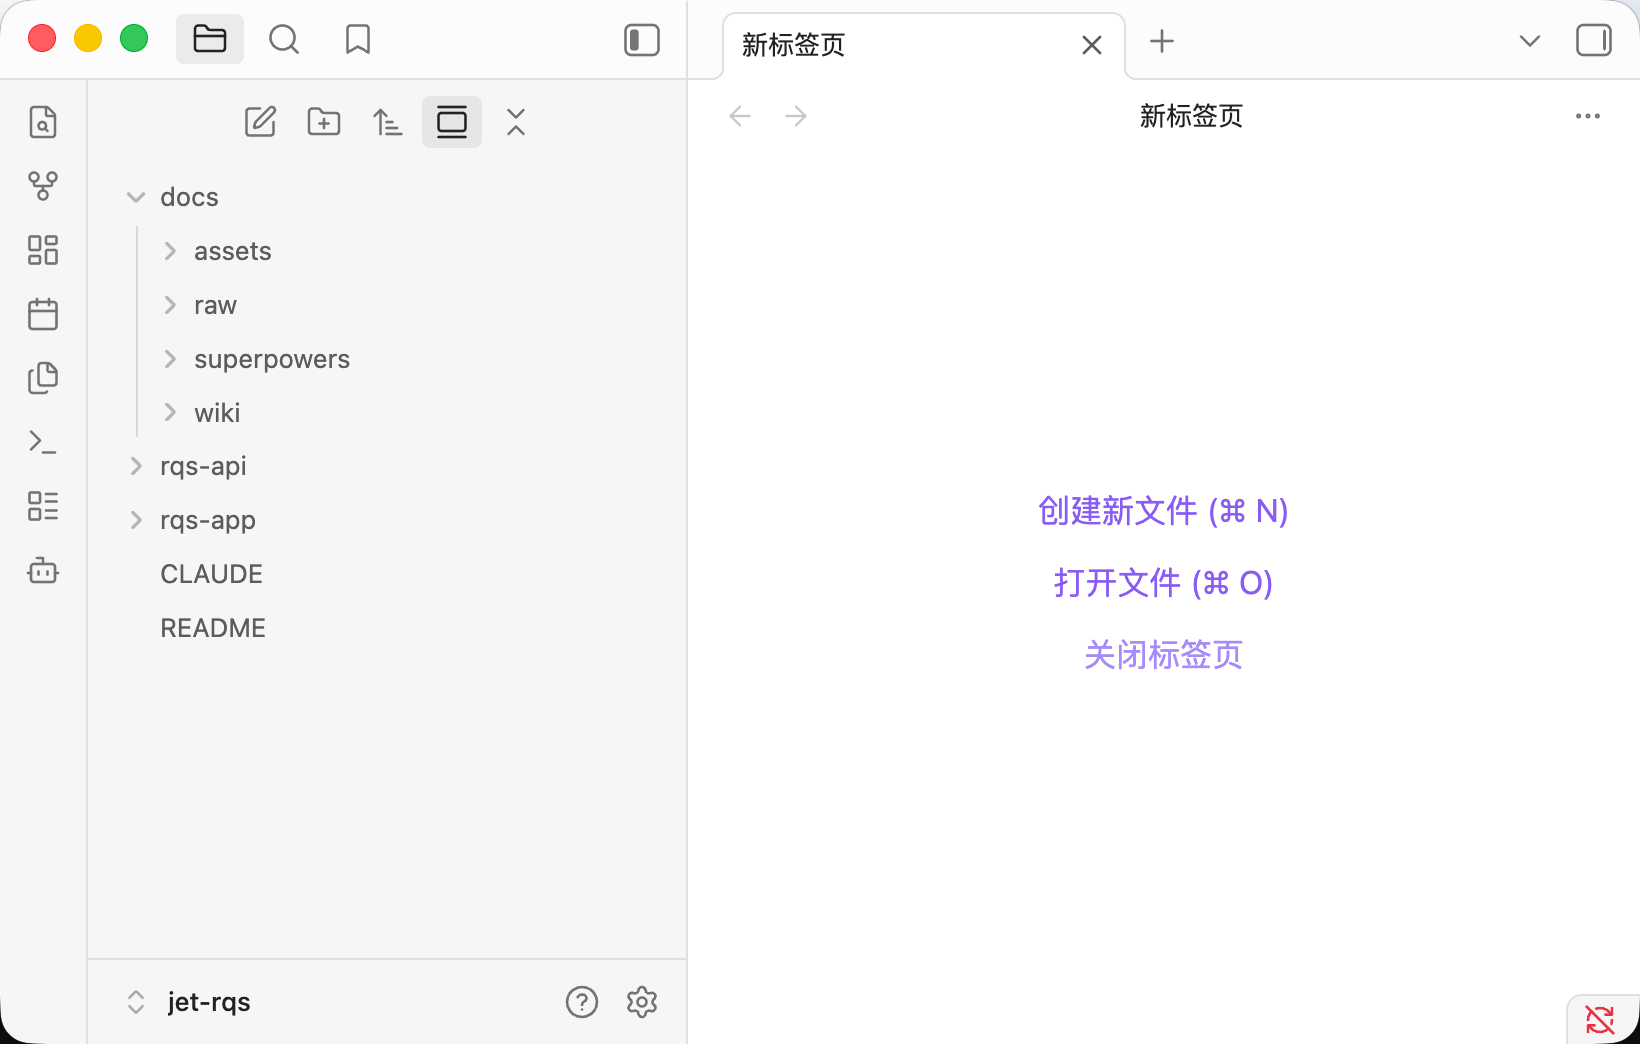
Task: Select the 新标签页 tab
Action: coord(900,45)
